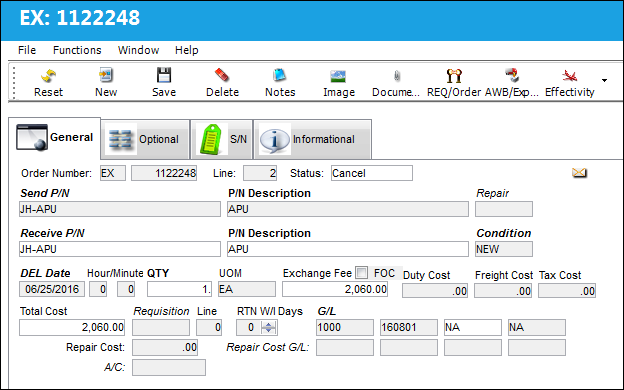Click the envelope email icon
The height and width of the screenshot is (390, 624).
pos(579,173)
